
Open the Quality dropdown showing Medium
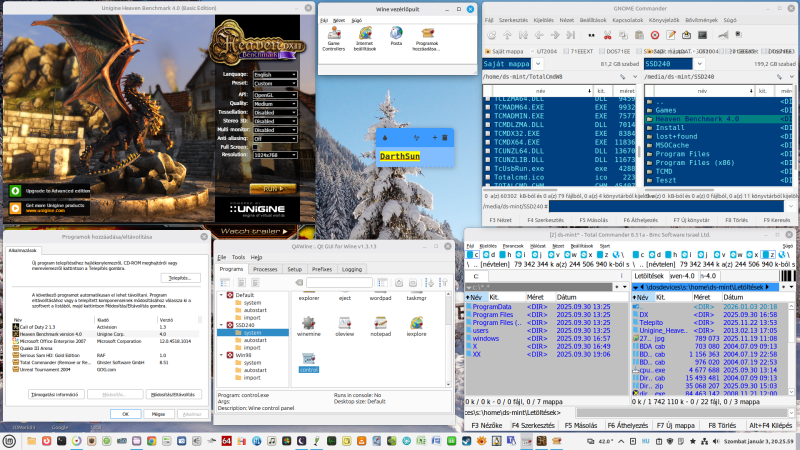275,104
